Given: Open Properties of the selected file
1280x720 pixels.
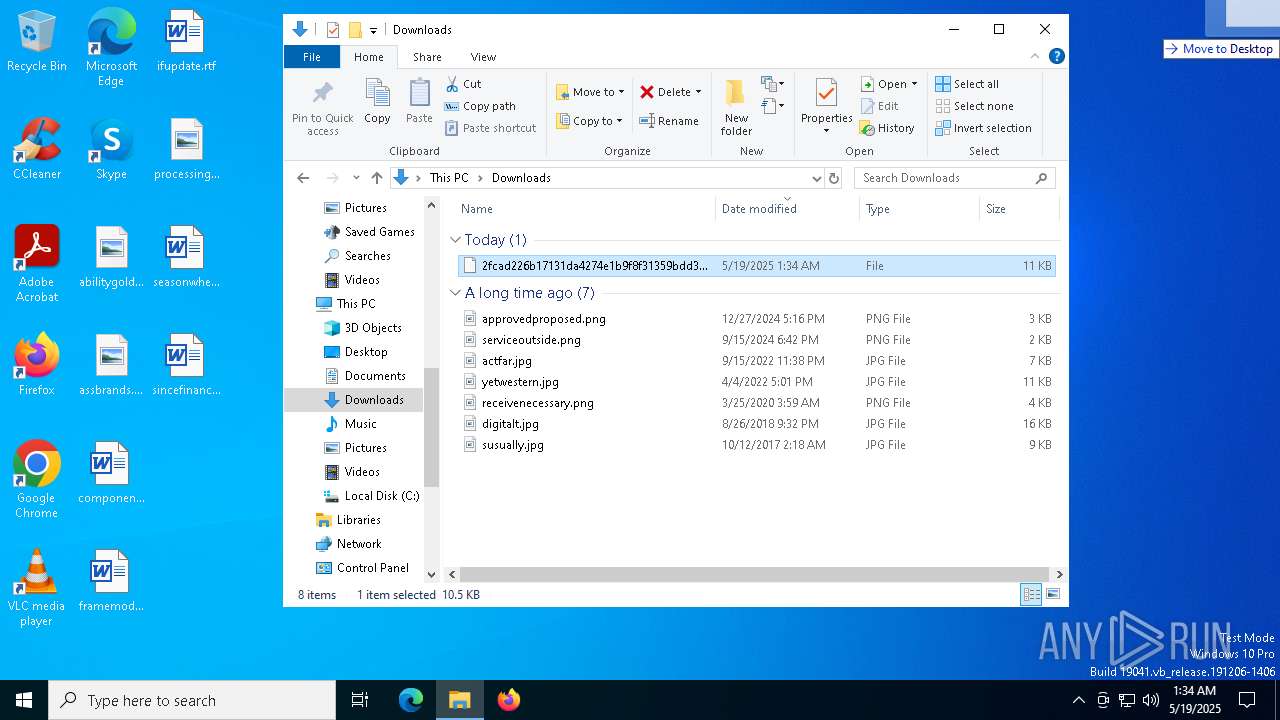Looking at the screenshot, I should [x=826, y=106].
